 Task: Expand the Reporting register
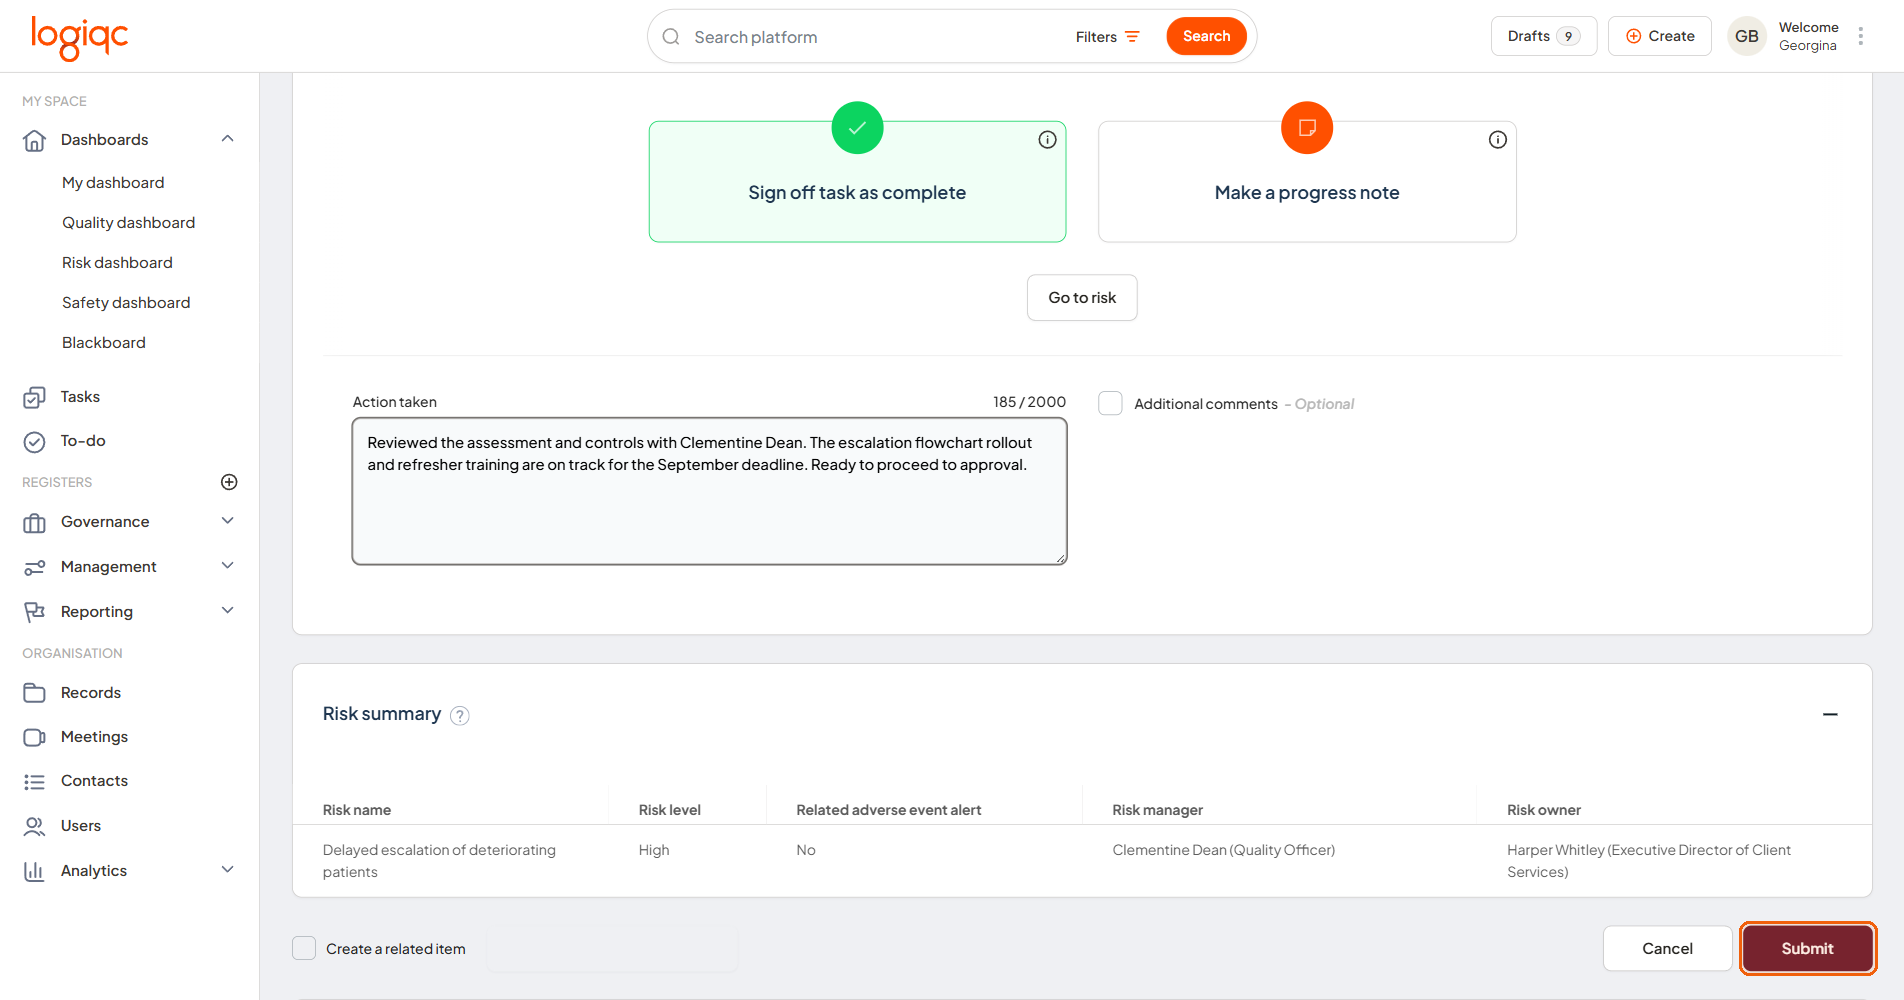click(x=227, y=611)
